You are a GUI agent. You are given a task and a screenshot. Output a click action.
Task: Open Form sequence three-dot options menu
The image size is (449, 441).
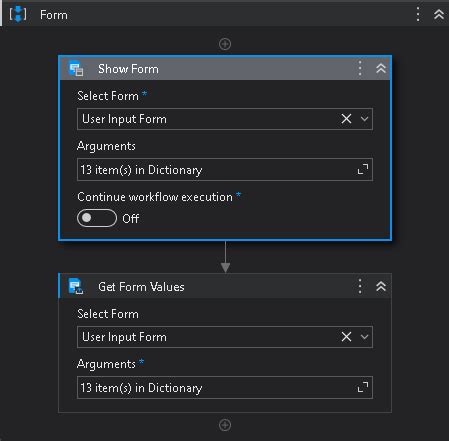tap(418, 14)
